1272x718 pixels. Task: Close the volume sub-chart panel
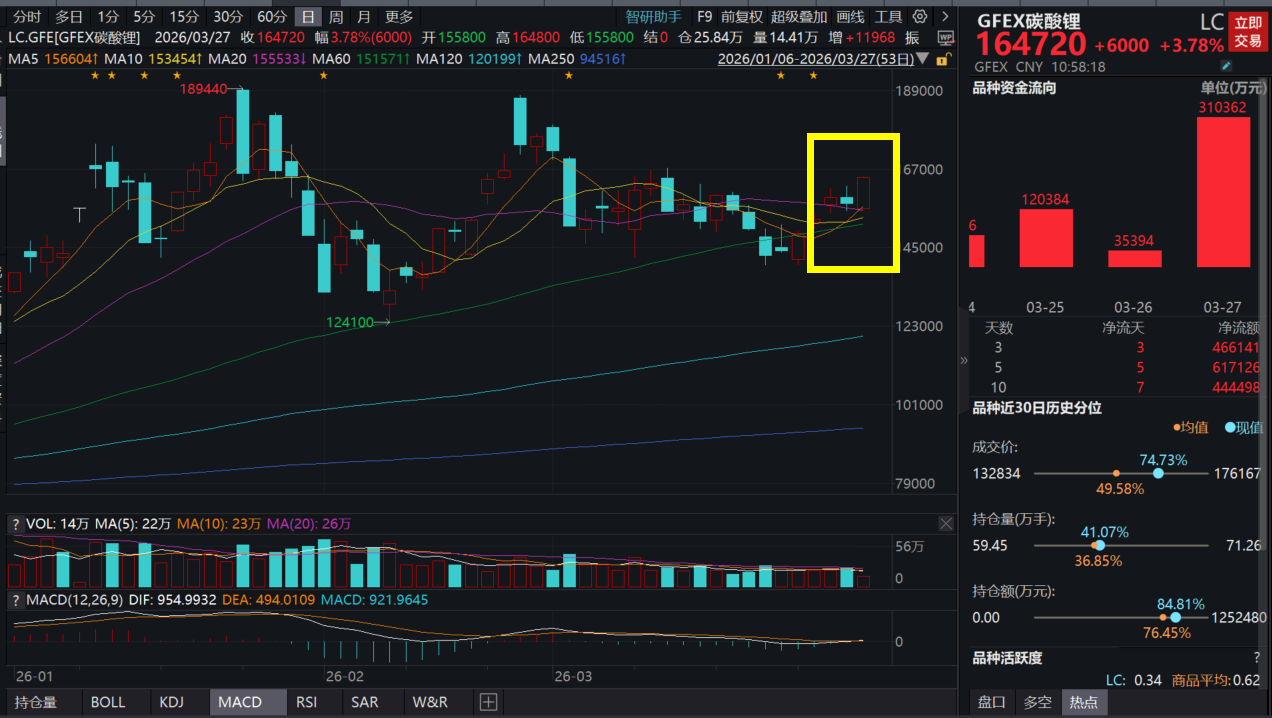[x=946, y=523]
